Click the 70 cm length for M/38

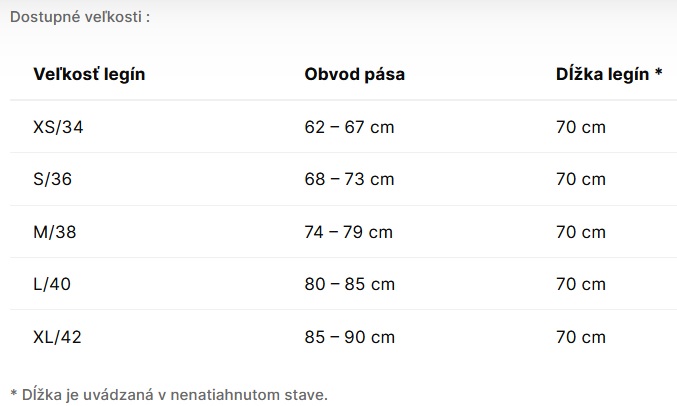click(x=581, y=232)
